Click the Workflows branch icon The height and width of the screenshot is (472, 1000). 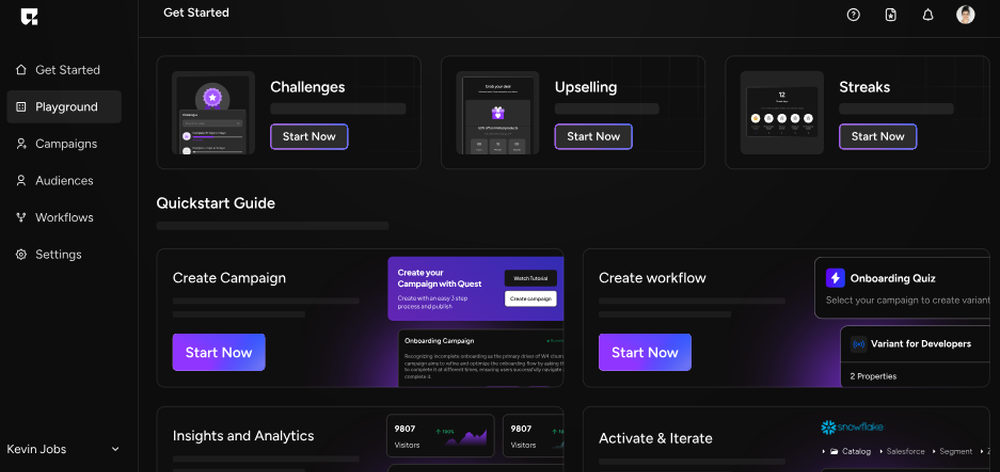[21, 218]
